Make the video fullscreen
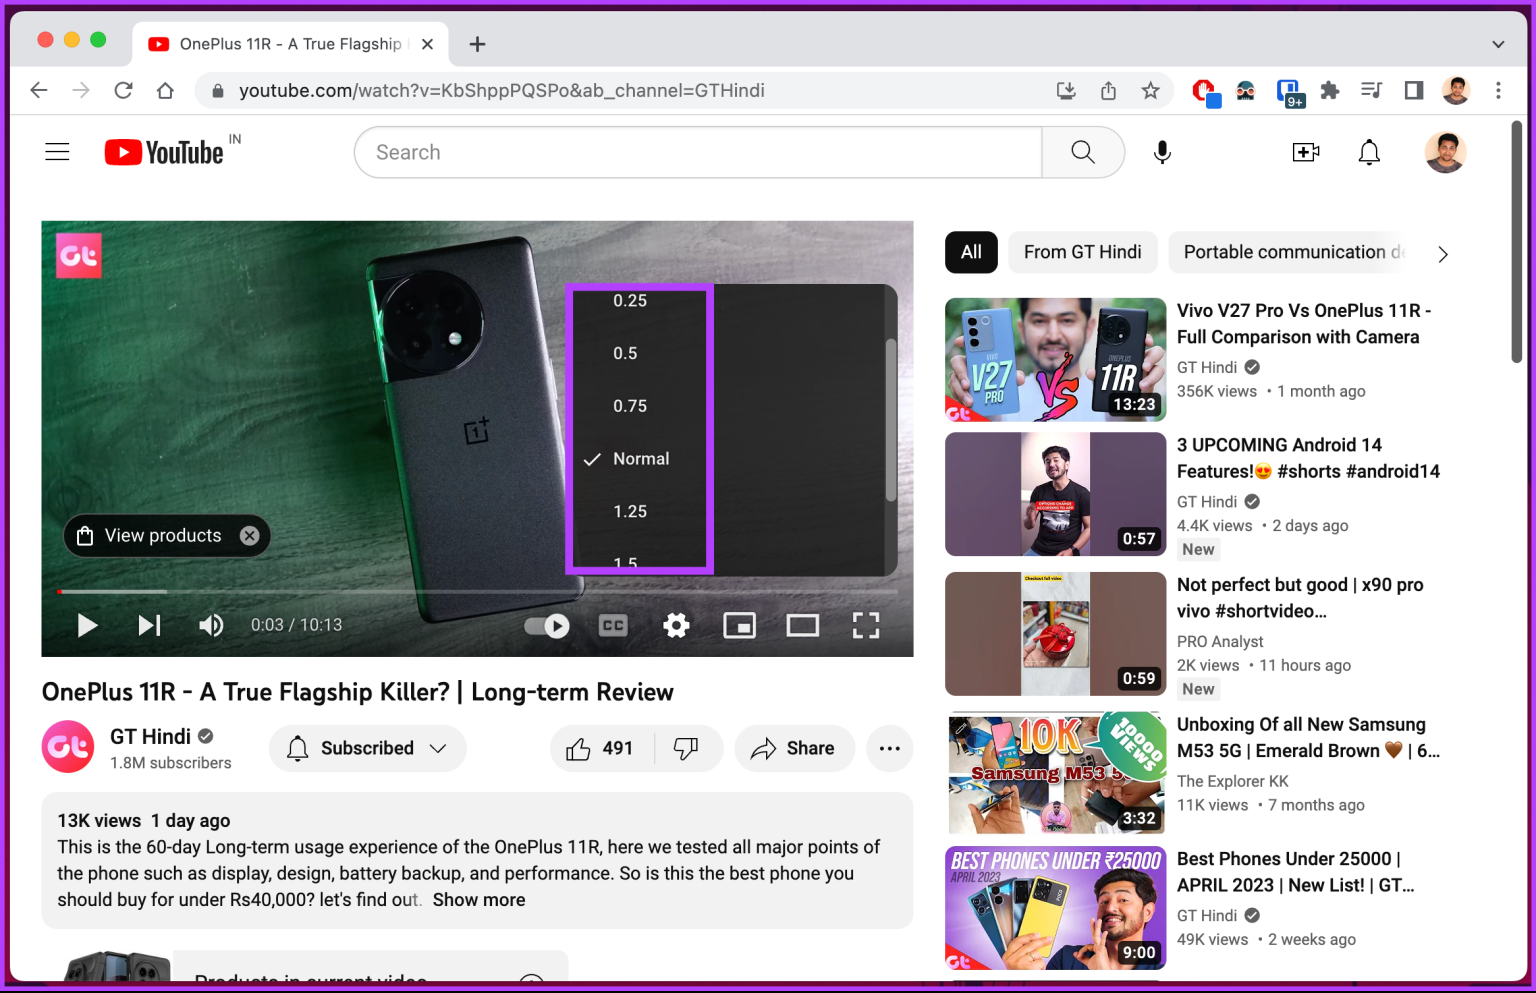The width and height of the screenshot is (1536, 993). [866, 625]
